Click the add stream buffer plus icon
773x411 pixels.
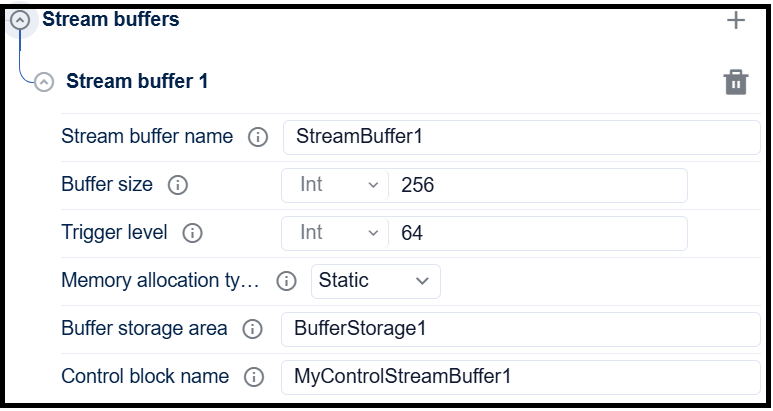(x=736, y=20)
